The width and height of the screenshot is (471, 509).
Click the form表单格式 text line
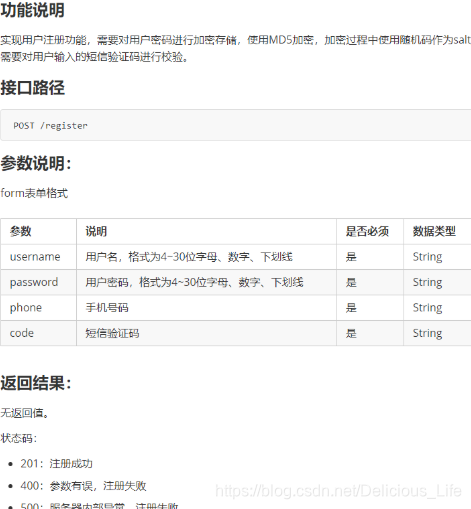[x=34, y=193]
